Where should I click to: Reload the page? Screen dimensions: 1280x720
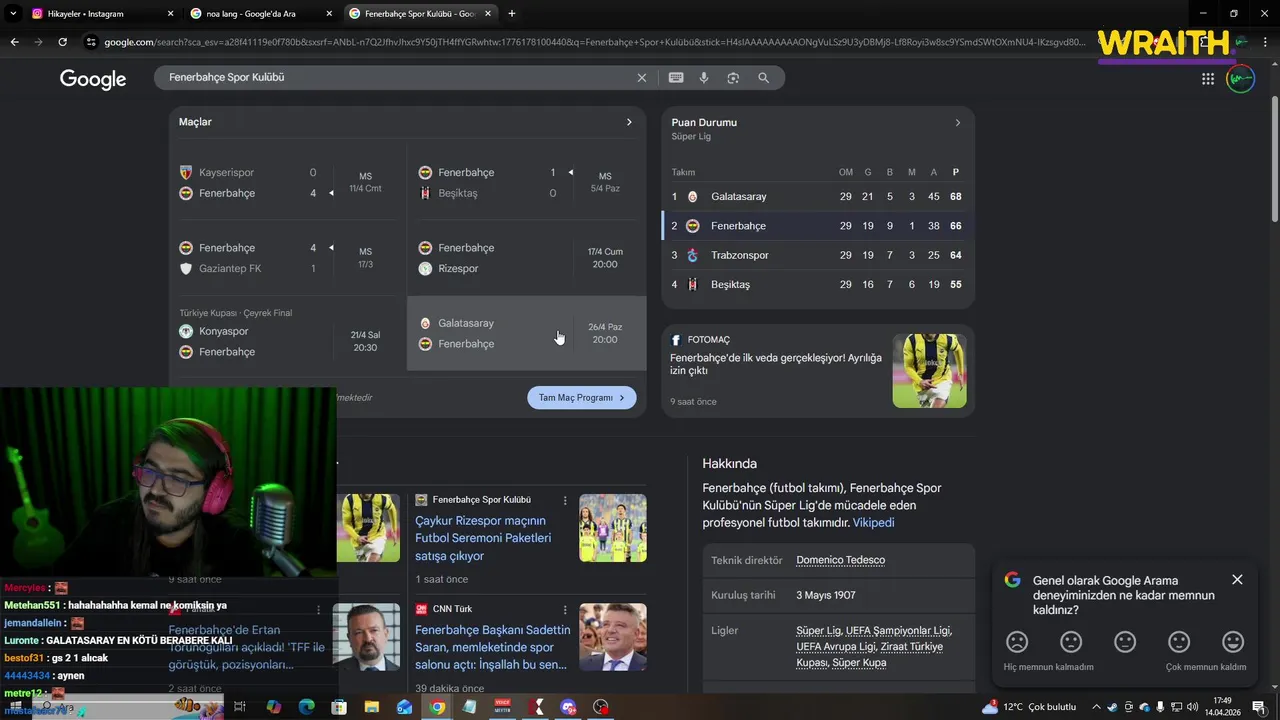62,42
